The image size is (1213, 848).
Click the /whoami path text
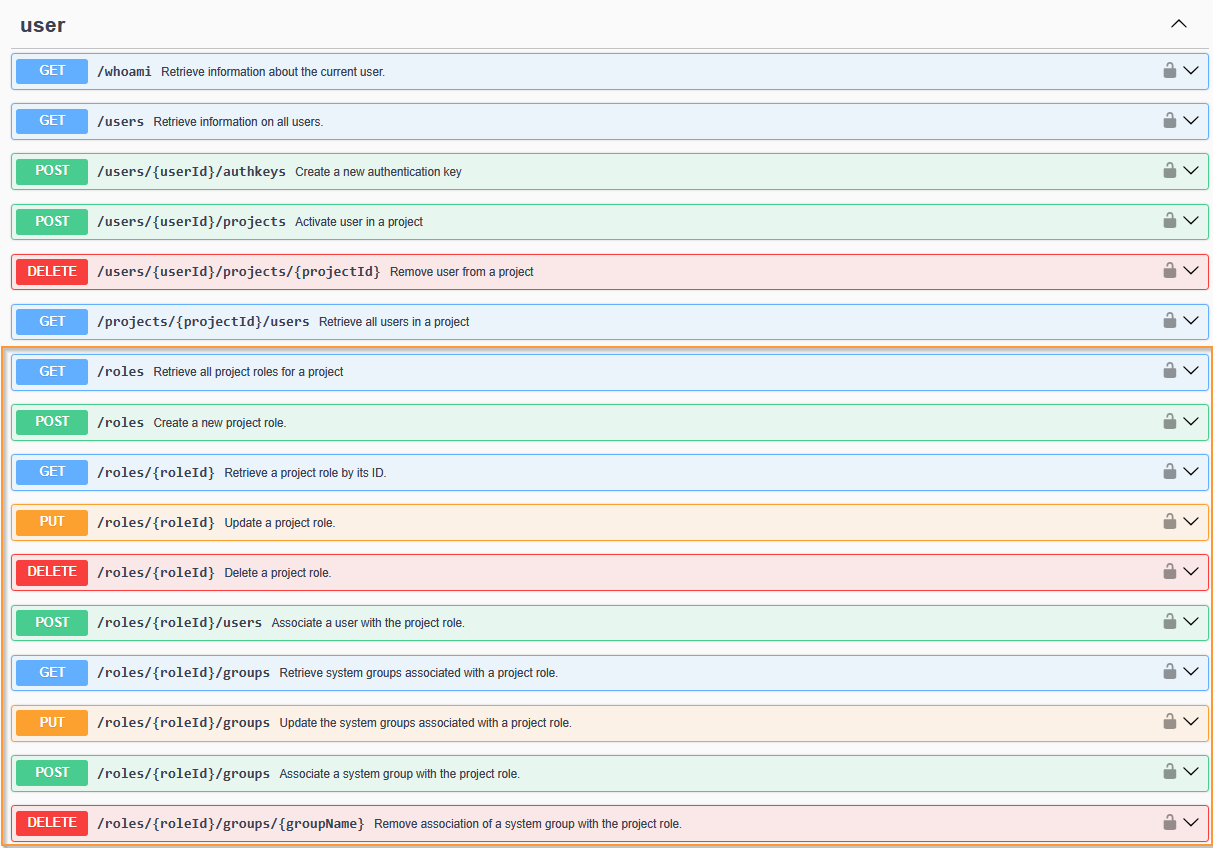click(125, 71)
